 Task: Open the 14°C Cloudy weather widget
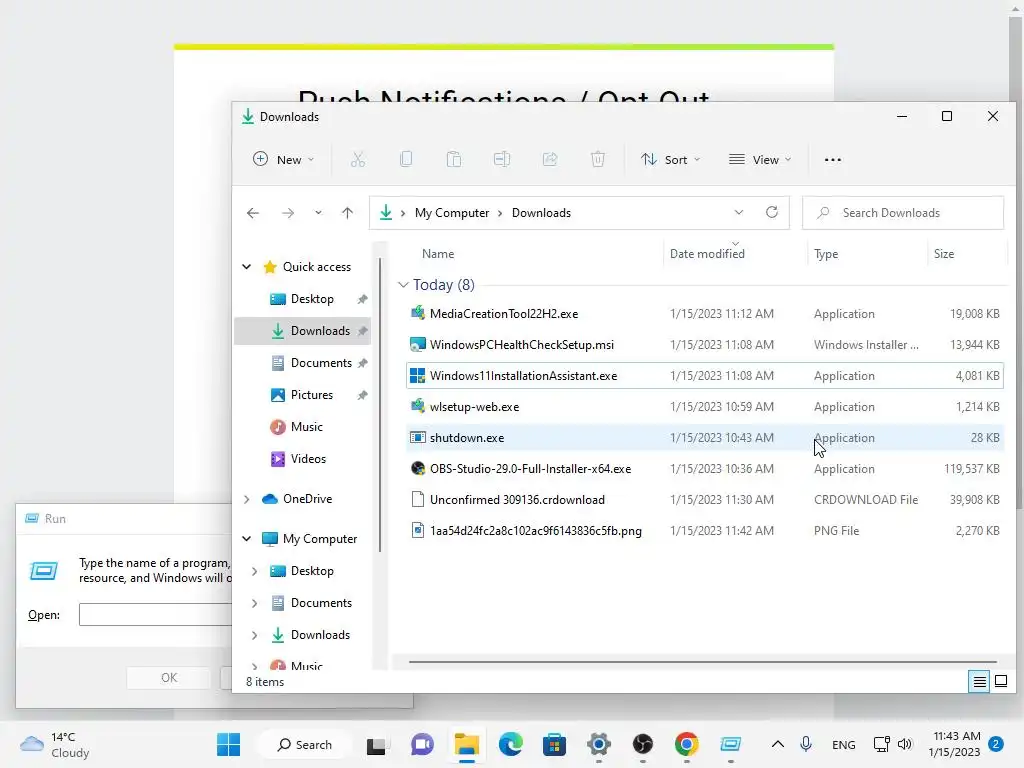point(55,744)
